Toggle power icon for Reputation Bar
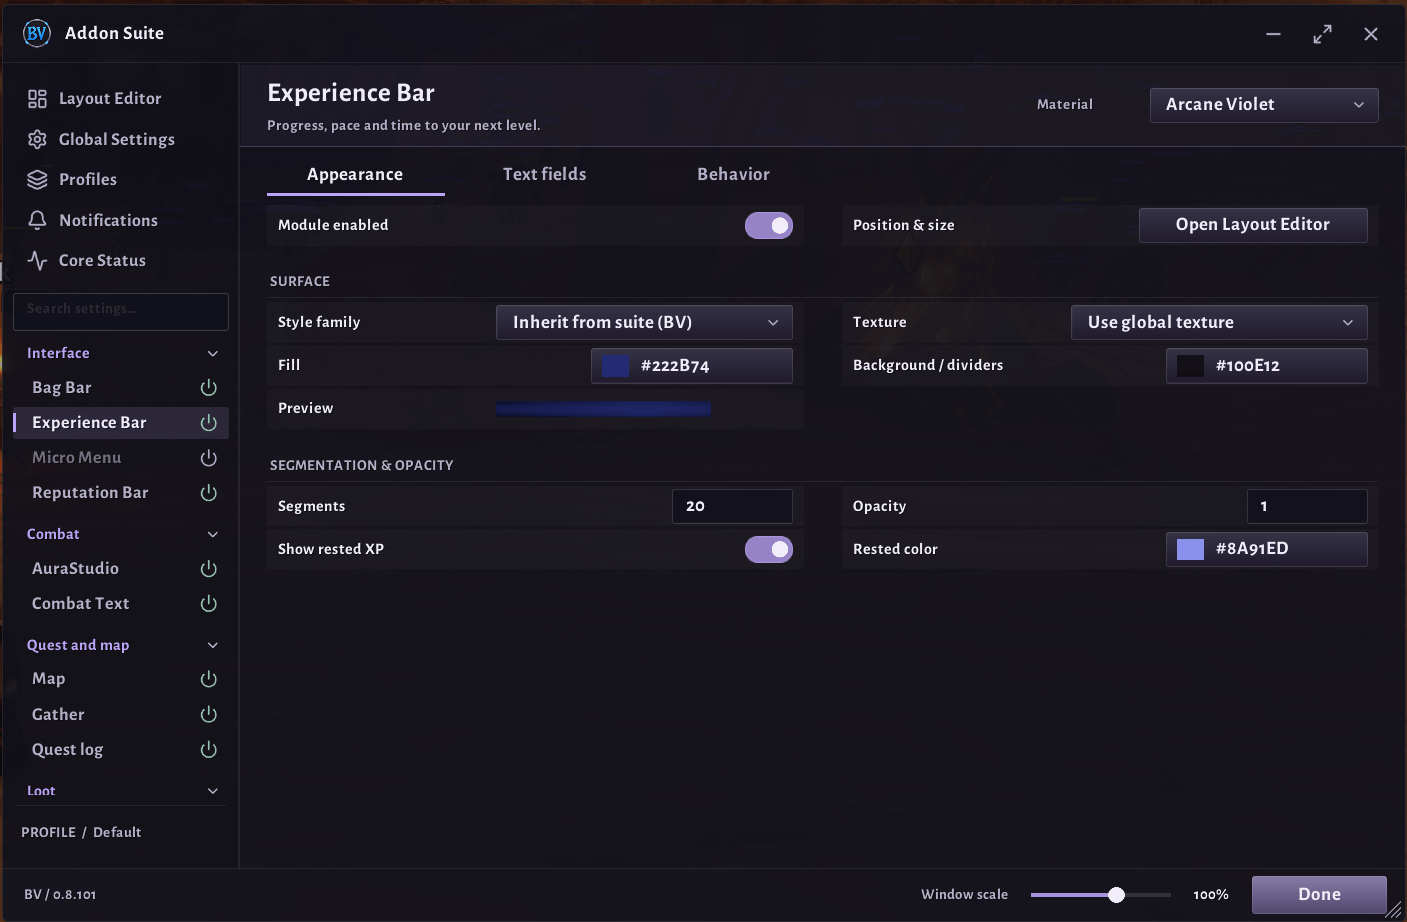The image size is (1407, 922). [208, 492]
